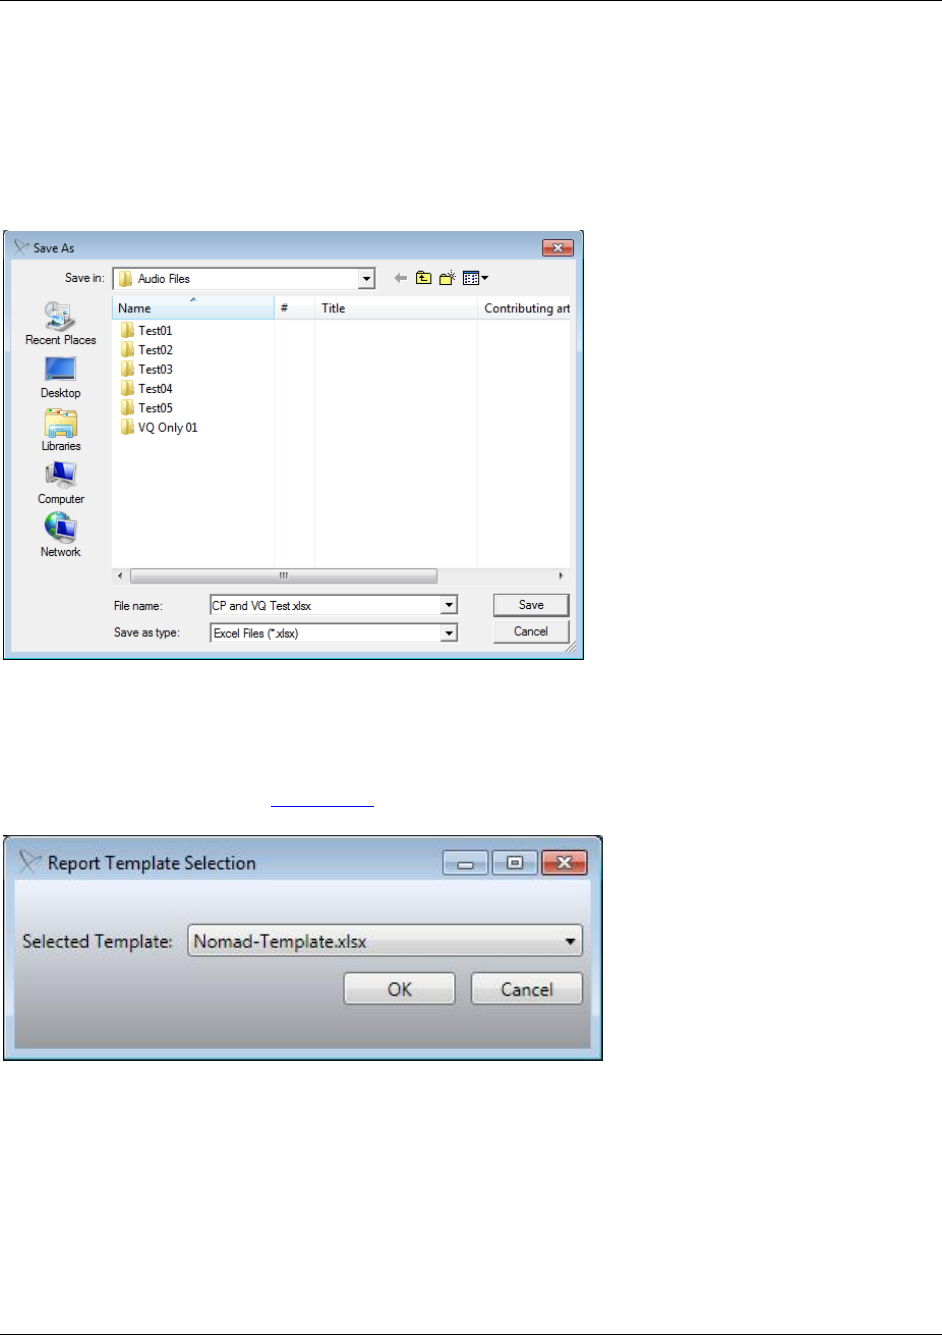
Task: Click the hyperlink above the template dialog
Action: click(x=322, y=802)
